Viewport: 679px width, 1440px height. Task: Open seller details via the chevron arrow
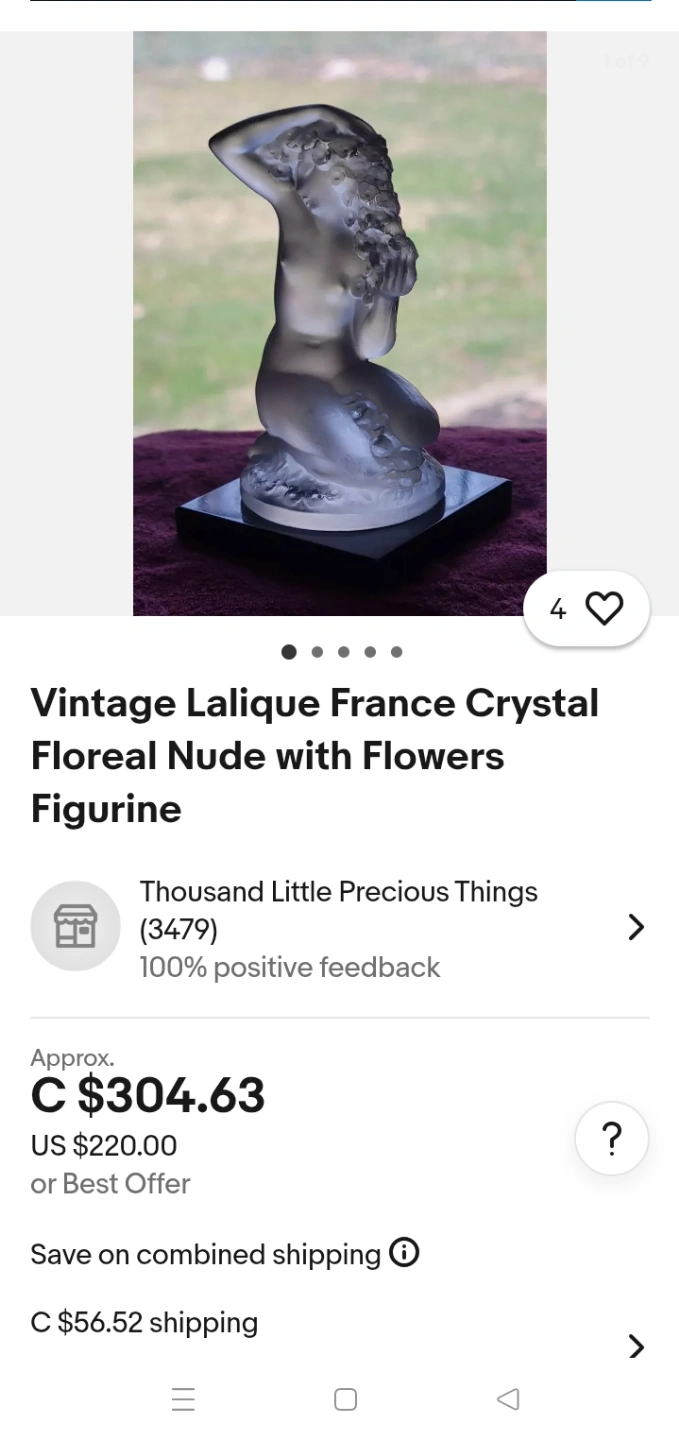636,927
